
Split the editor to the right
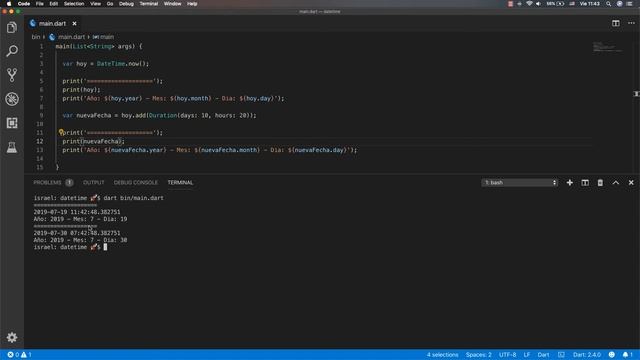[616, 23]
